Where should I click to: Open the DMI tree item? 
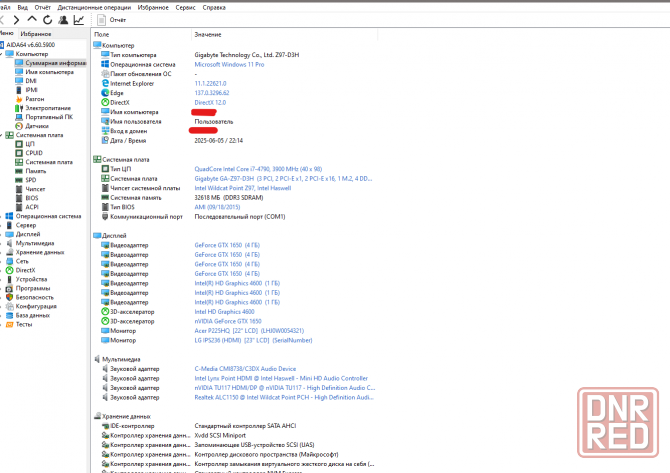click(x=26, y=81)
